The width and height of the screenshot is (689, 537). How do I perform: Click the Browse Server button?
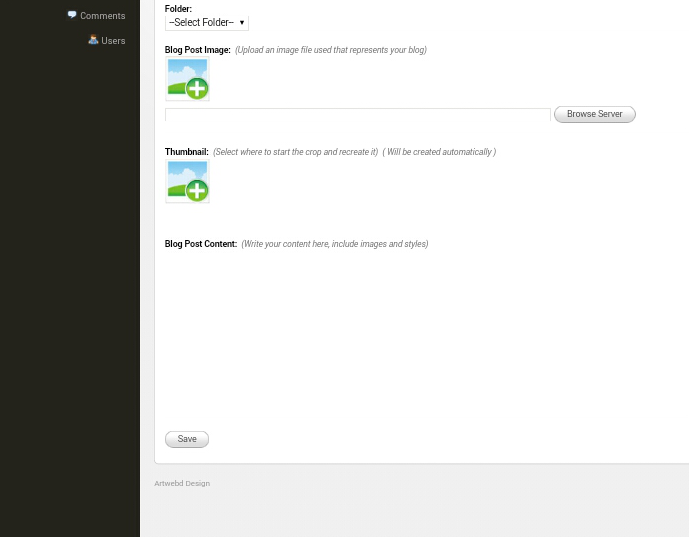click(595, 114)
